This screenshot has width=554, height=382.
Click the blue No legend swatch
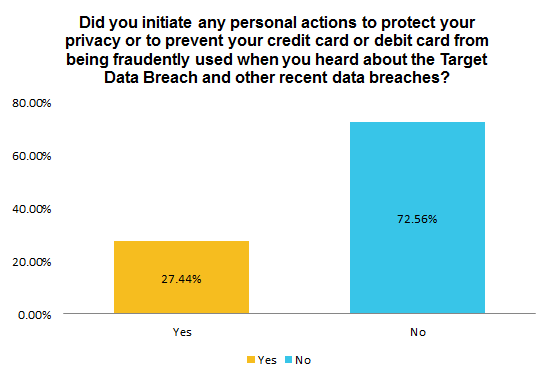289,360
